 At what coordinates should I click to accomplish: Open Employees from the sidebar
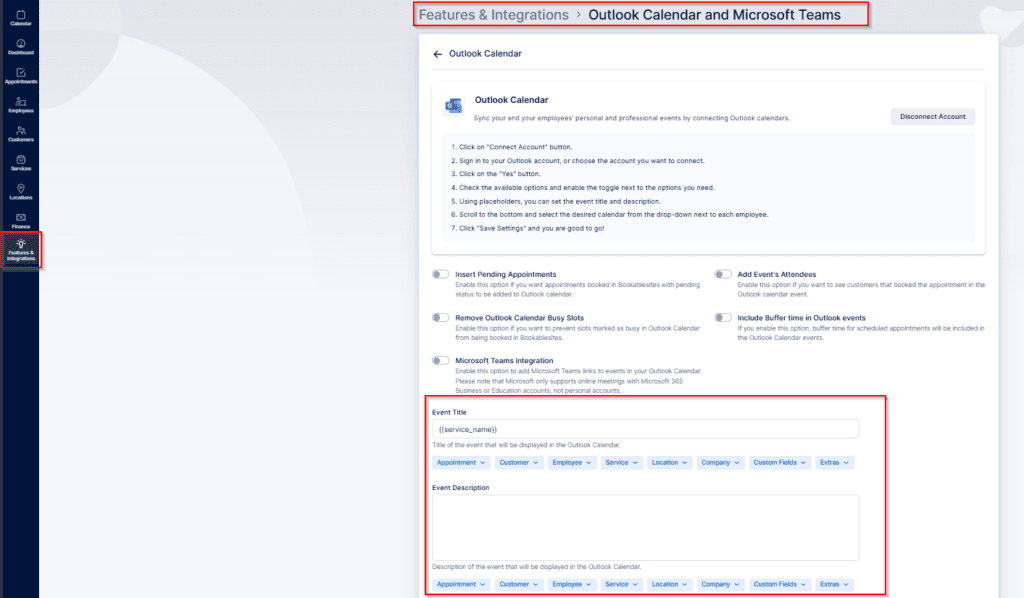(x=20, y=104)
